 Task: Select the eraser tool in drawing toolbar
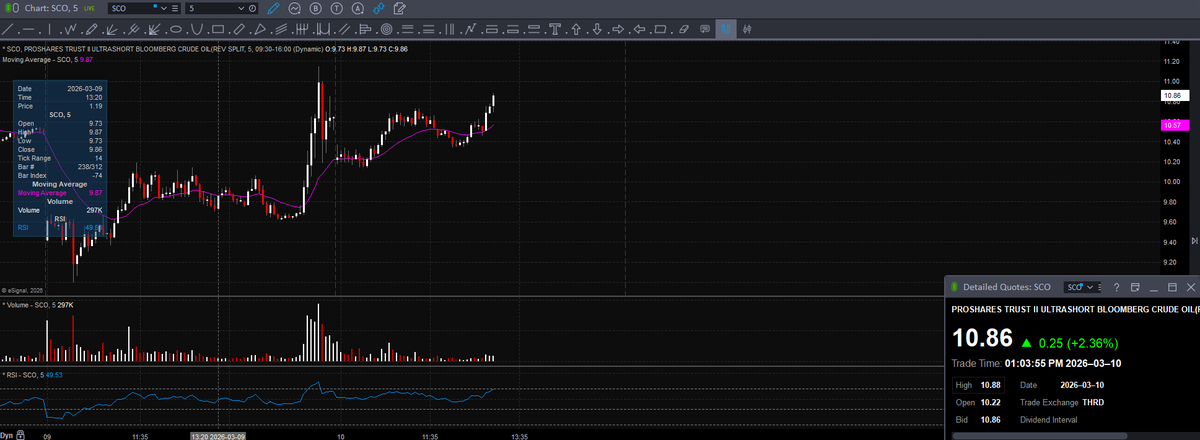(682, 29)
